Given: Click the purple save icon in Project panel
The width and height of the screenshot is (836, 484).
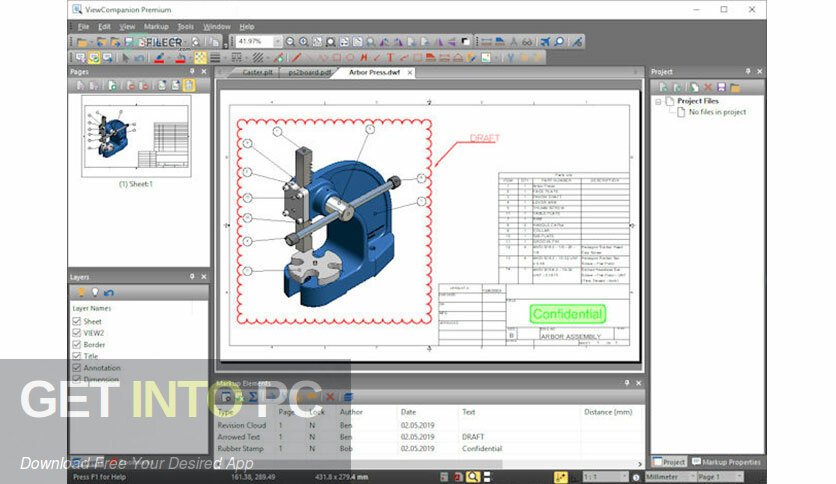Looking at the screenshot, I should (721, 87).
